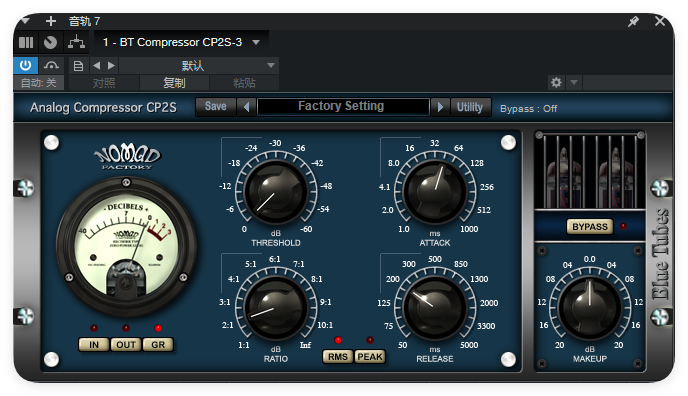Click the Factory Setting preset name display
This screenshot has width=688, height=396.
click(343, 107)
